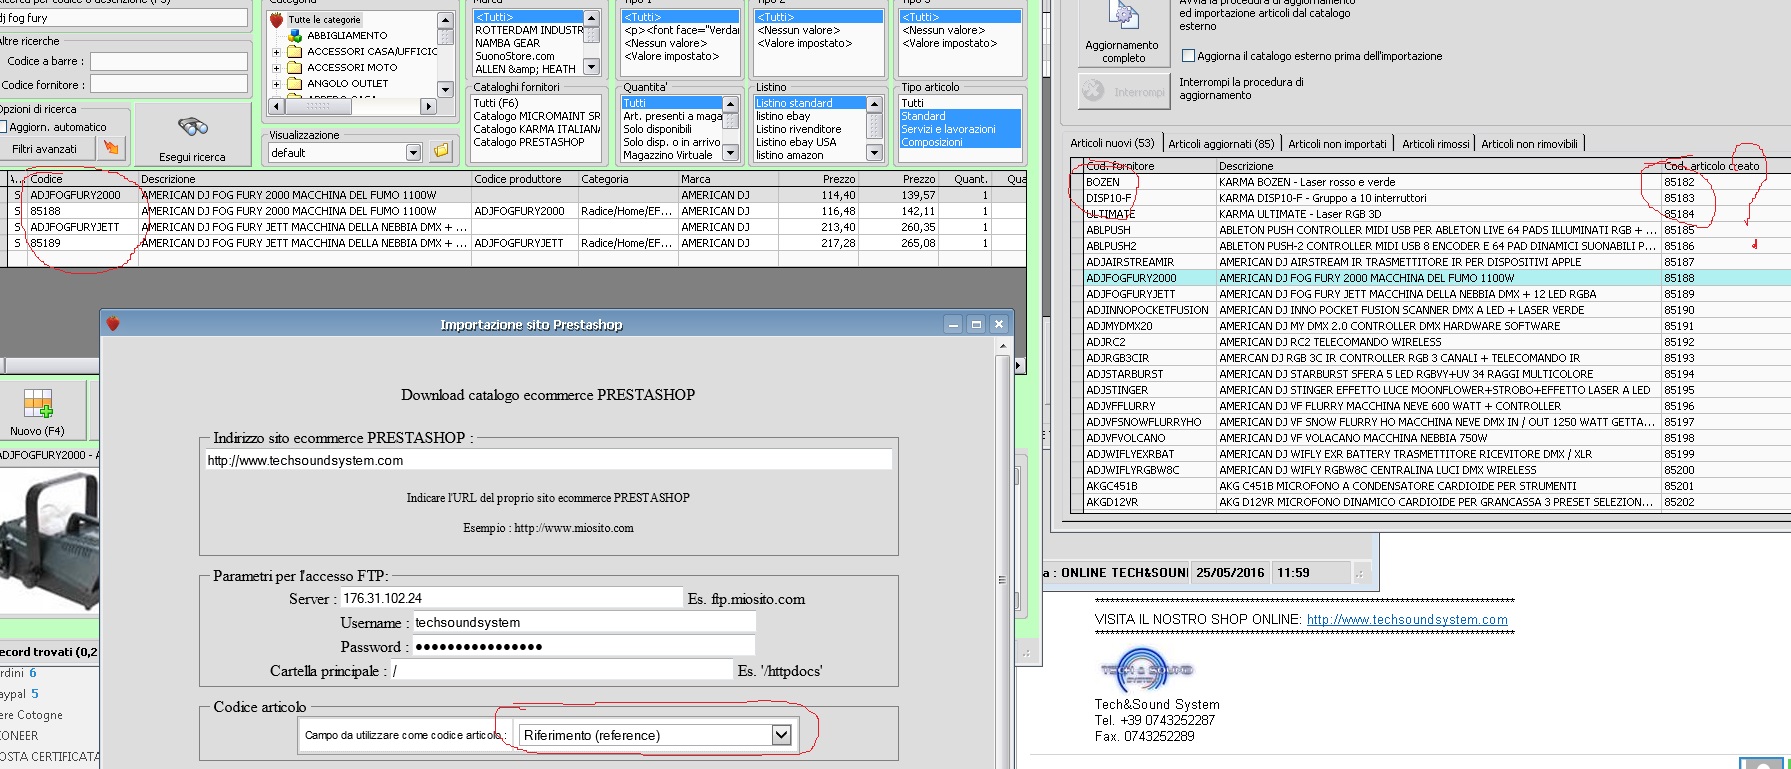
Task: Switch to the Articoli nuovi (53) tab
Action: click(1112, 144)
